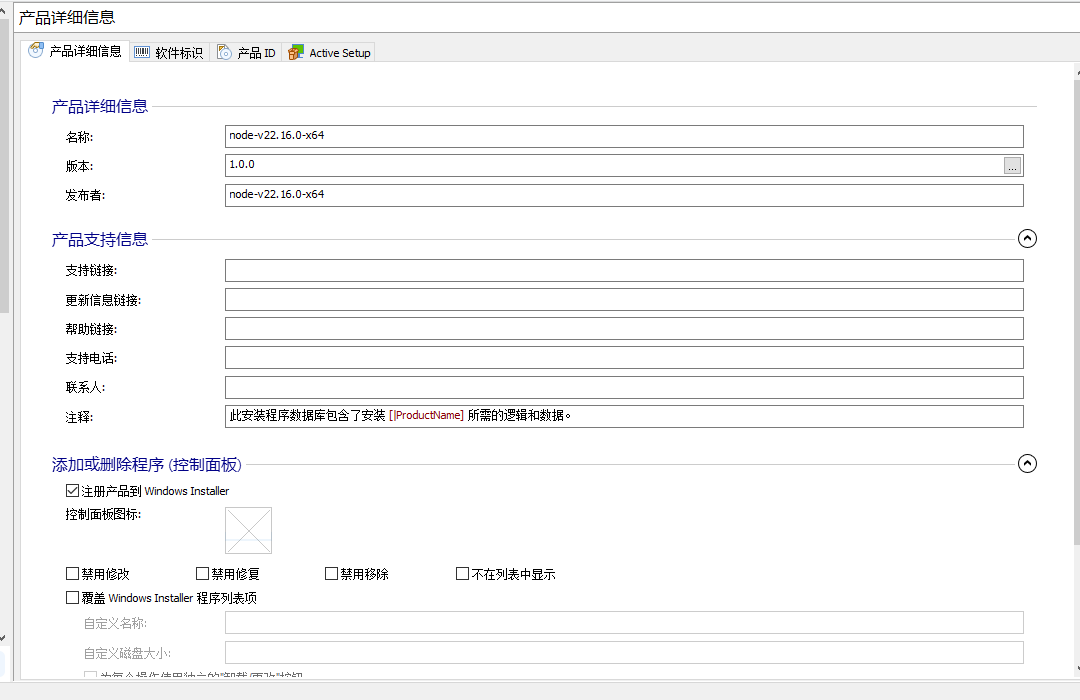
Task: Click the left panel scrollbar
Action: point(4,165)
